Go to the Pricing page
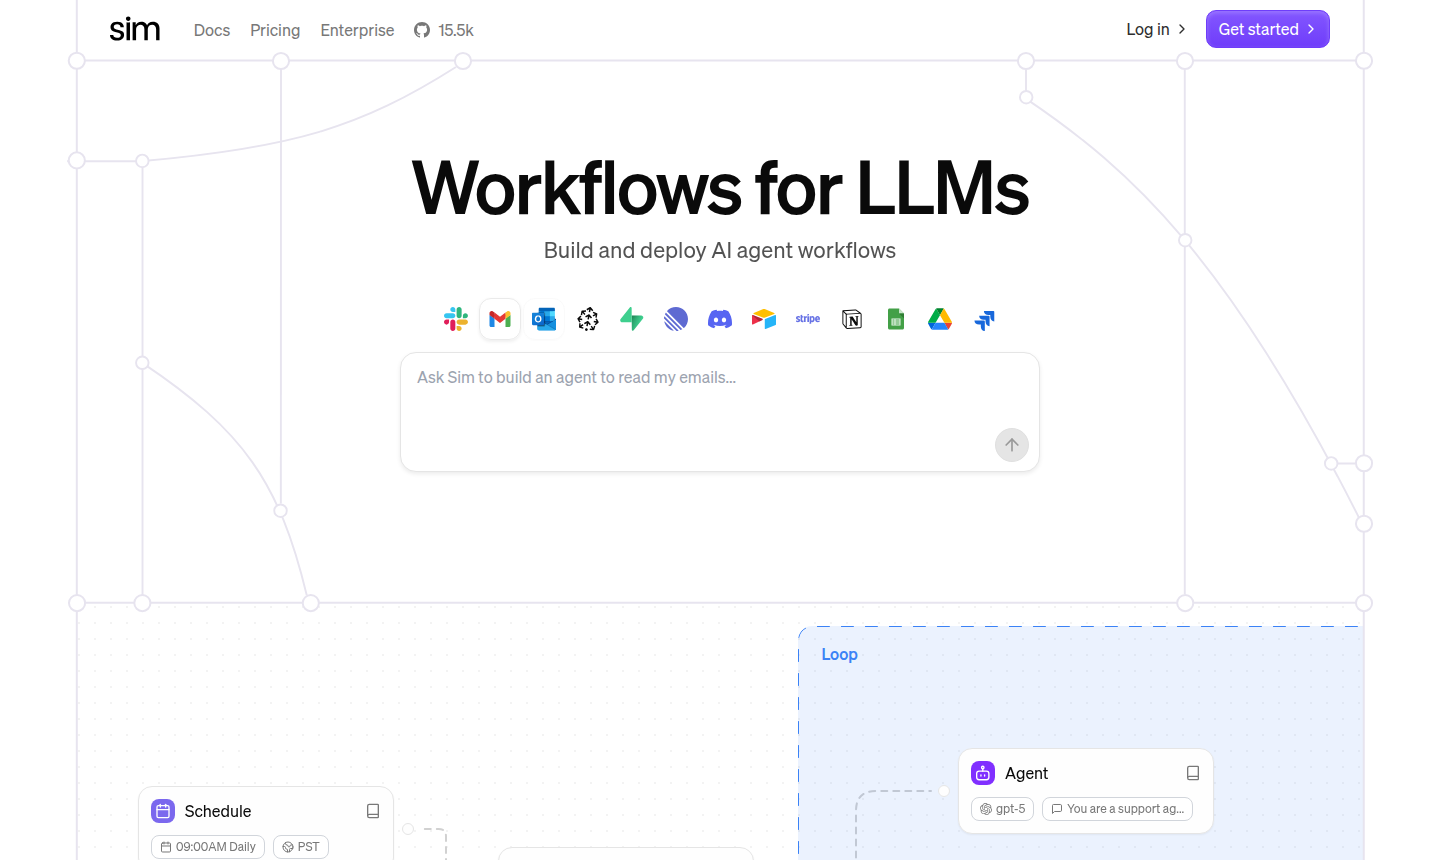The height and width of the screenshot is (860, 1440). pos(275,30)
